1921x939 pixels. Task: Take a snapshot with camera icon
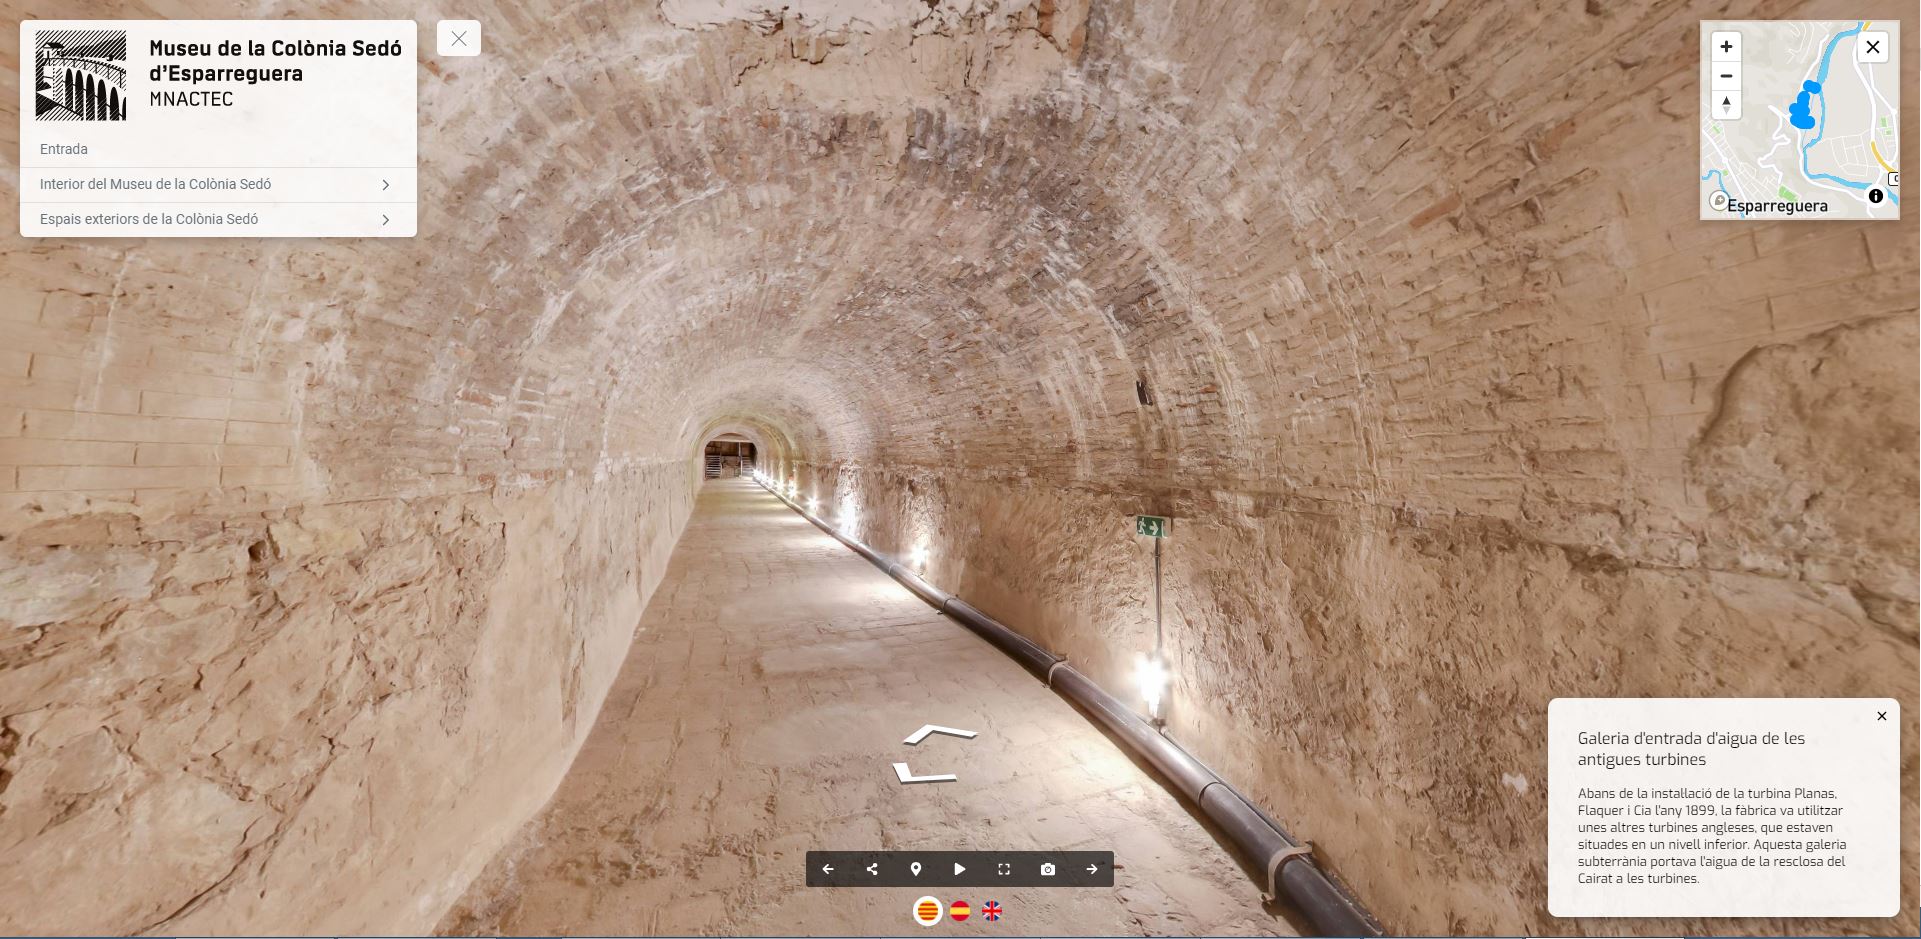click(x=1048, y=869)
